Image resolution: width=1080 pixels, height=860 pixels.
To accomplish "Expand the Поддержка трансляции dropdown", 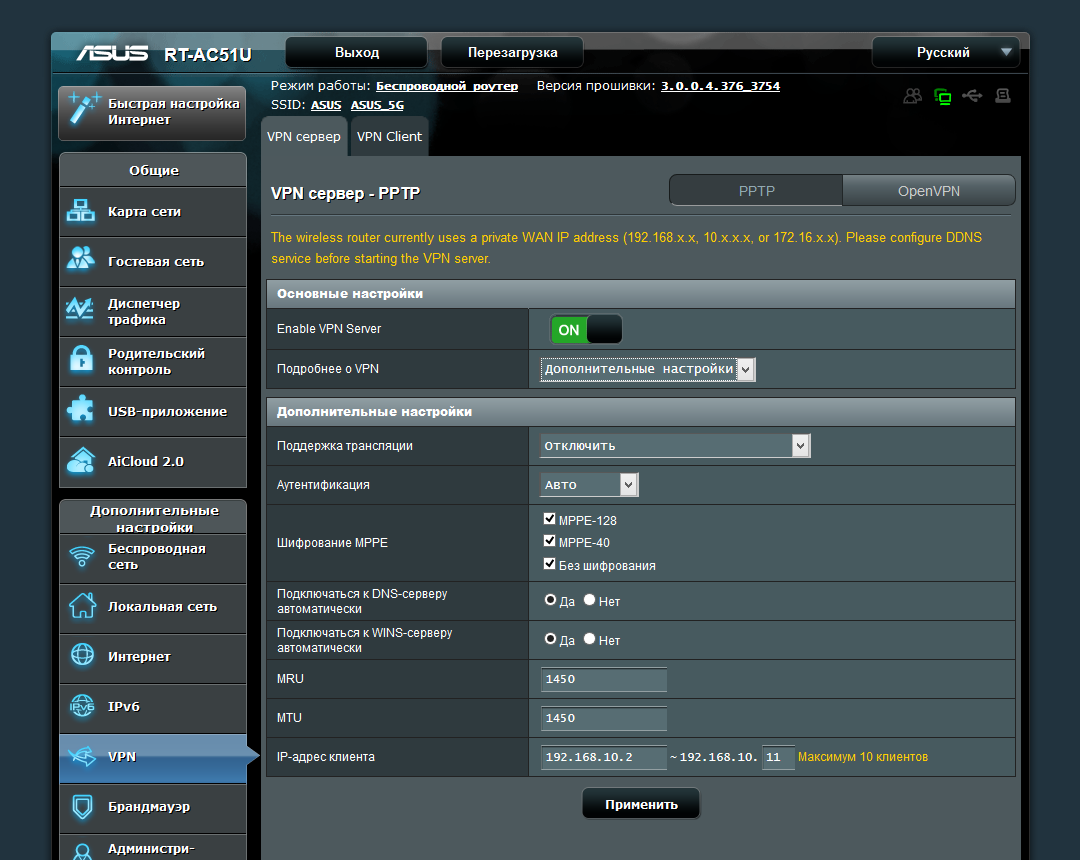I will 675,445.
